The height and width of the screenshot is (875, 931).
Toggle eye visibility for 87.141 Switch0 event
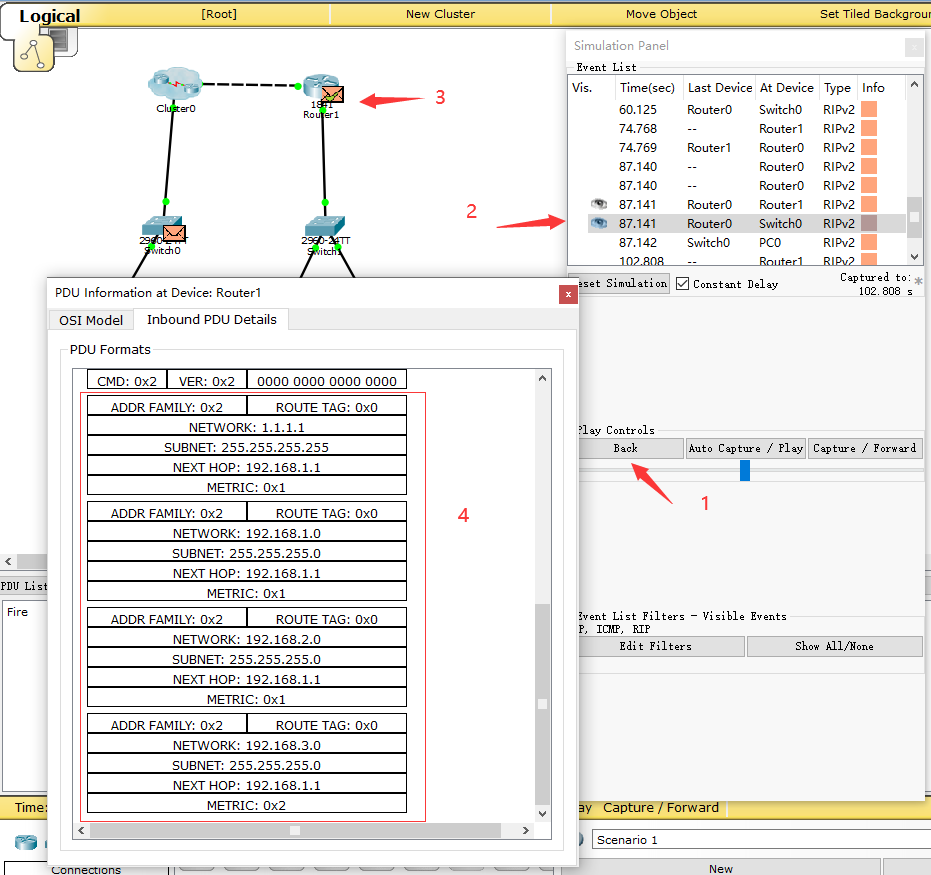[x=598, y=223]
